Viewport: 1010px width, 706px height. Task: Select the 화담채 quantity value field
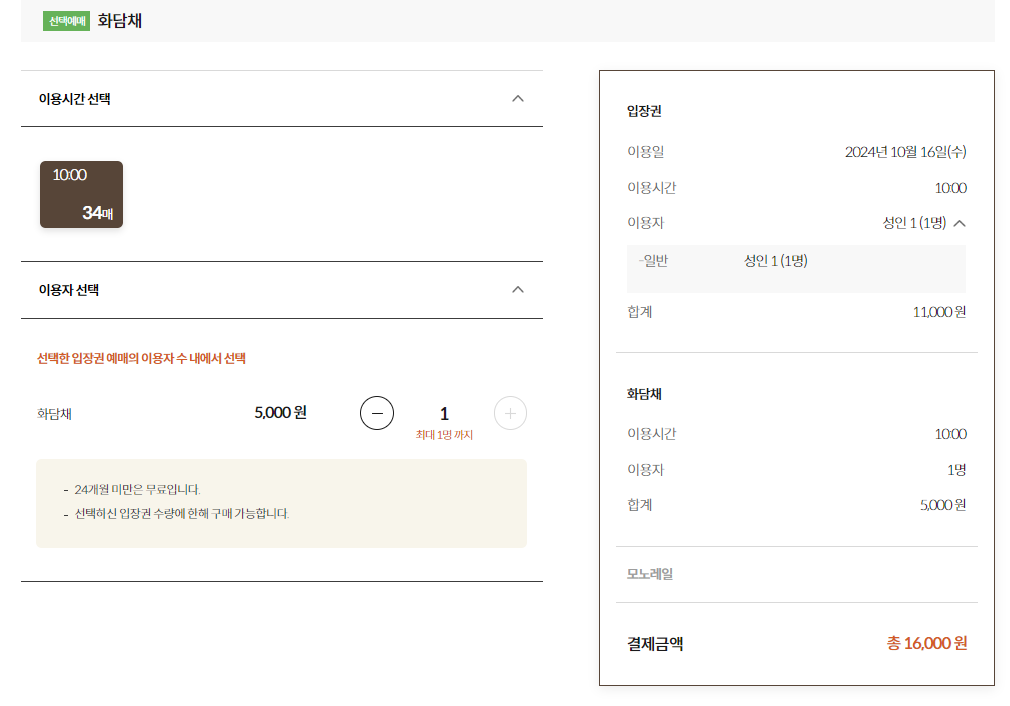(x=444, y=412)
